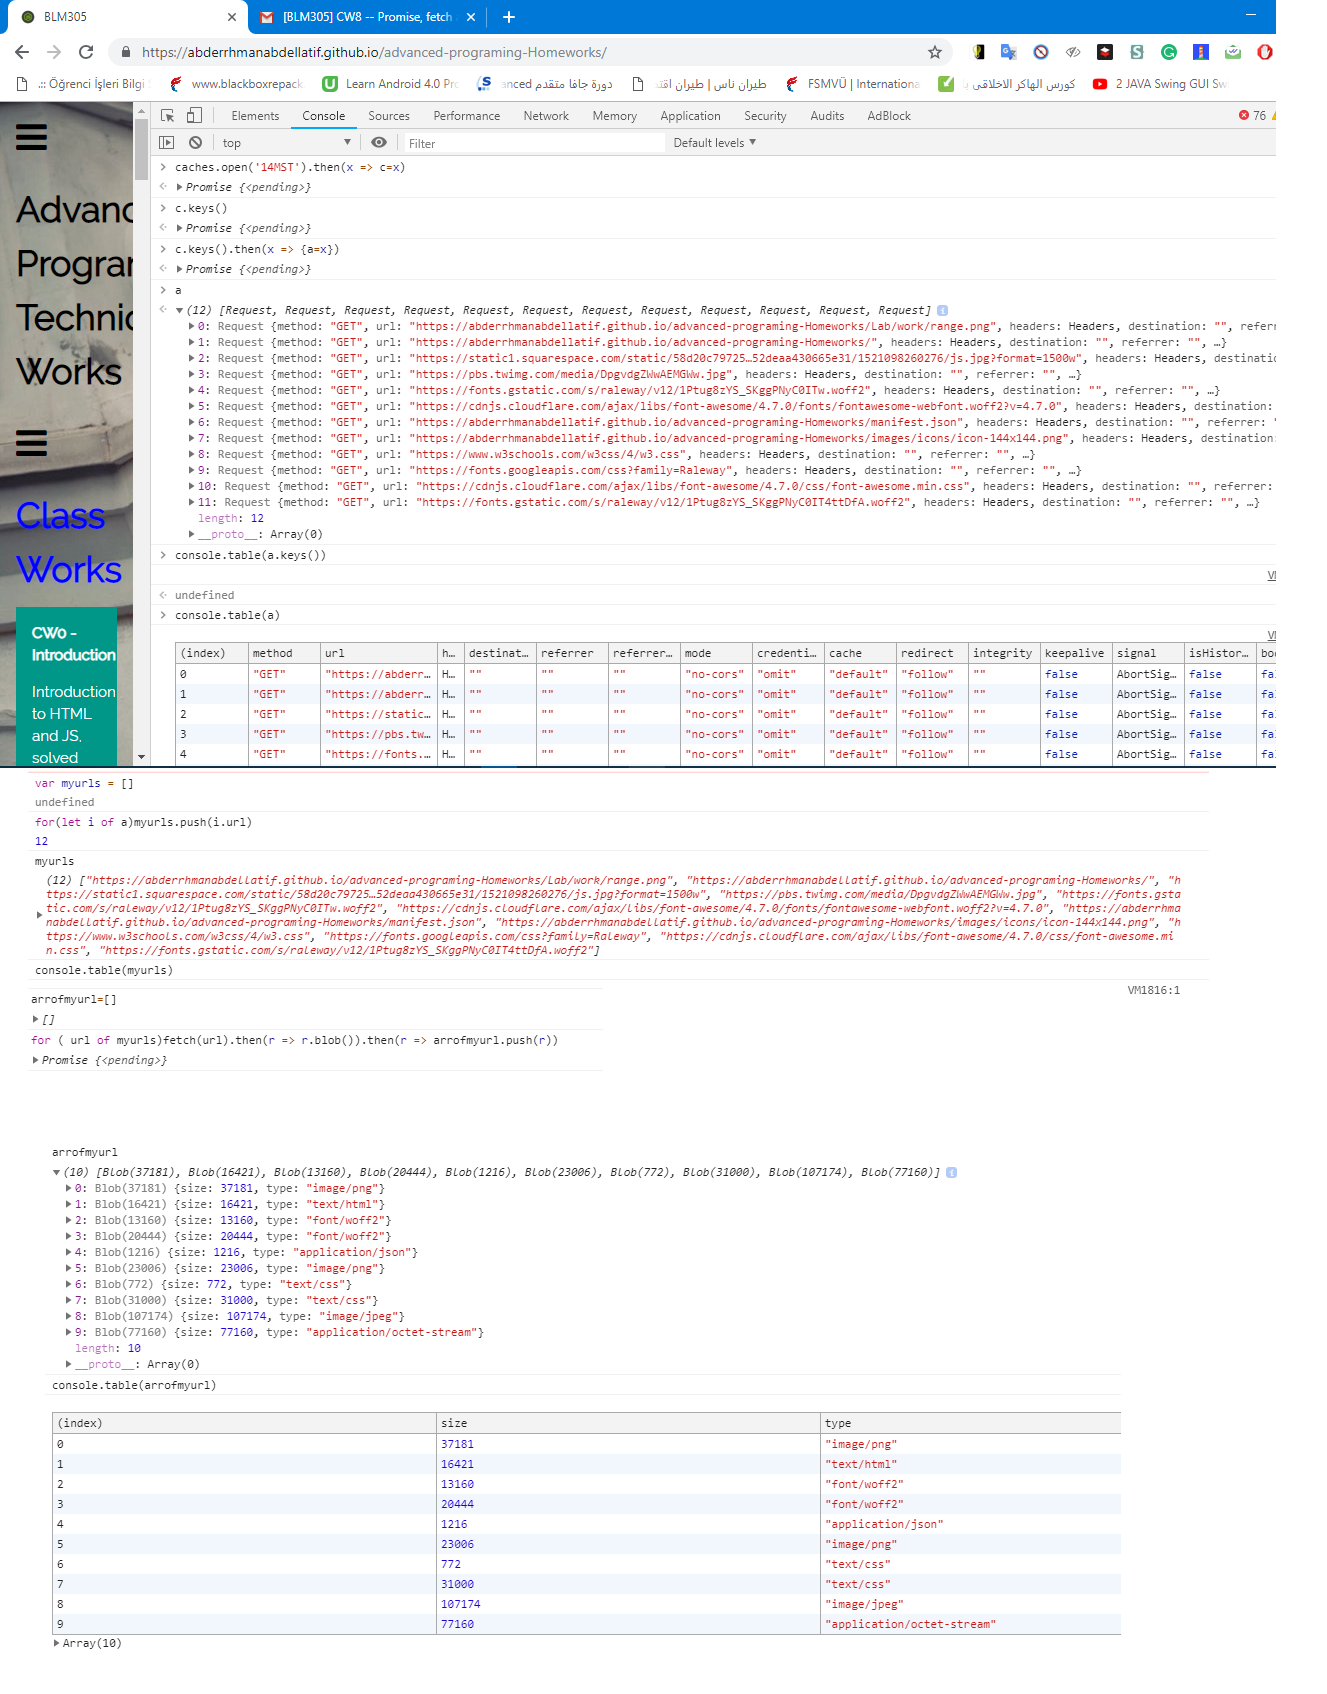Screen dimensions: 1327x1694
Task: Click the page vertical scrollbar thumb
Action: pos(141,150)
